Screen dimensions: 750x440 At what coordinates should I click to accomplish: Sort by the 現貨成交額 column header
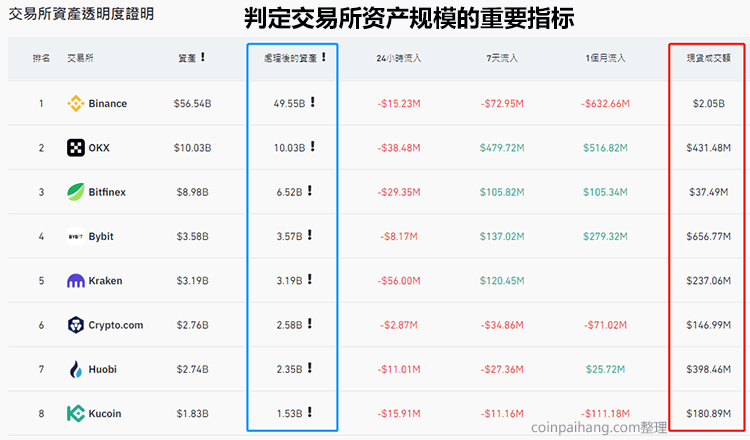(x=708, y=58)
